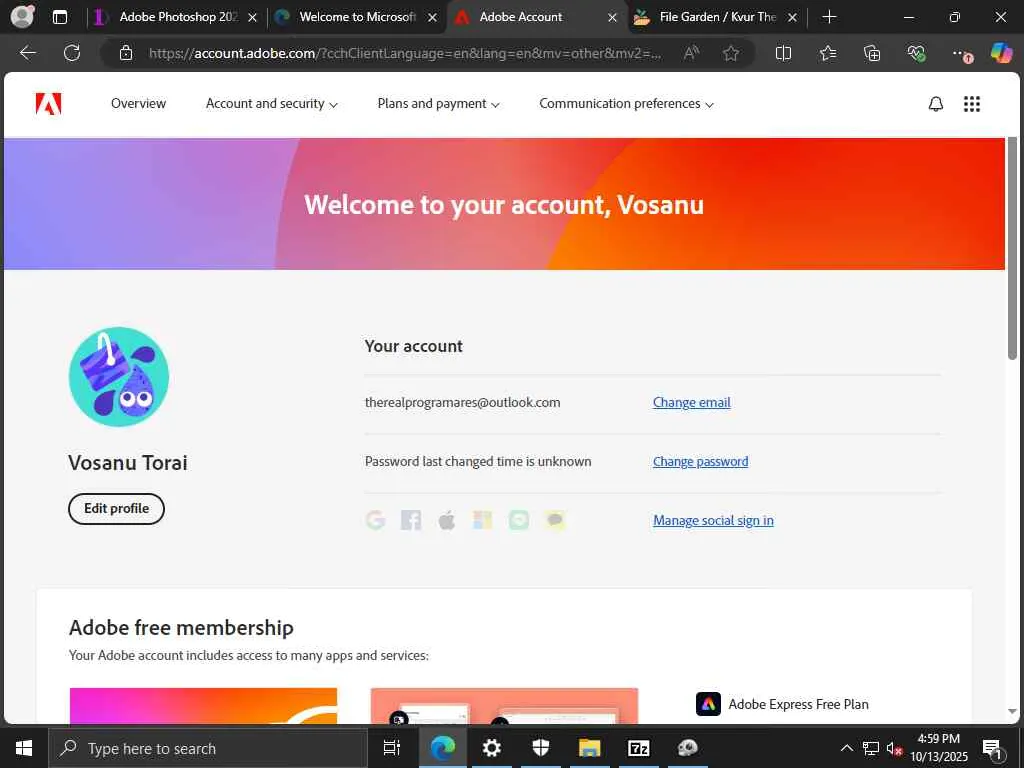
Task: Click the taskbar clock and date
Action: tap(938, 748)
